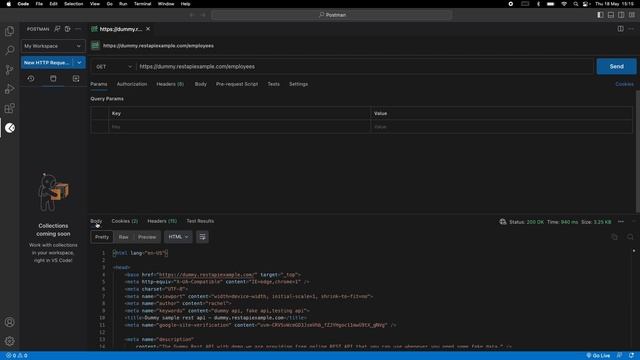Screen dimensions: 640x360
Task: Copy the response body icon
Action: pyautogui.click(x=614, y=237)
